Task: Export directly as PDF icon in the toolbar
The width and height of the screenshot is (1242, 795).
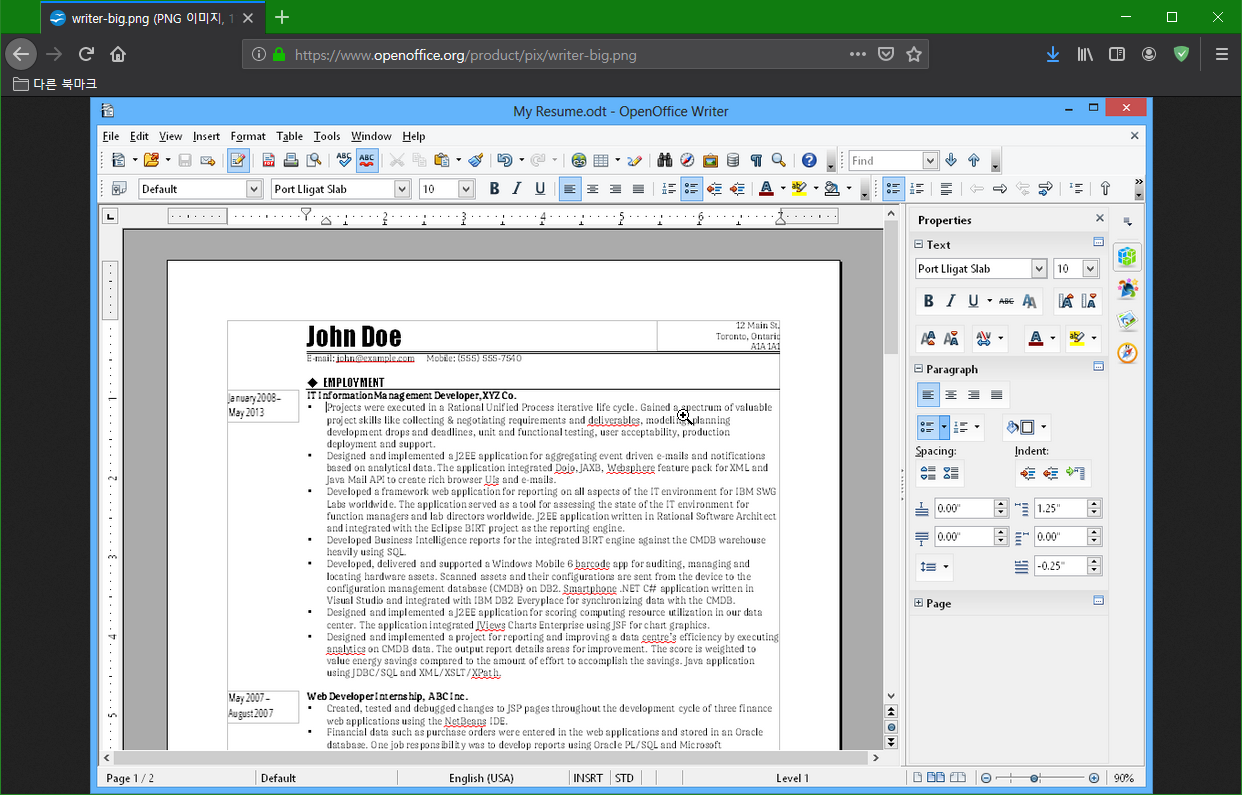Action: (269, 160)
